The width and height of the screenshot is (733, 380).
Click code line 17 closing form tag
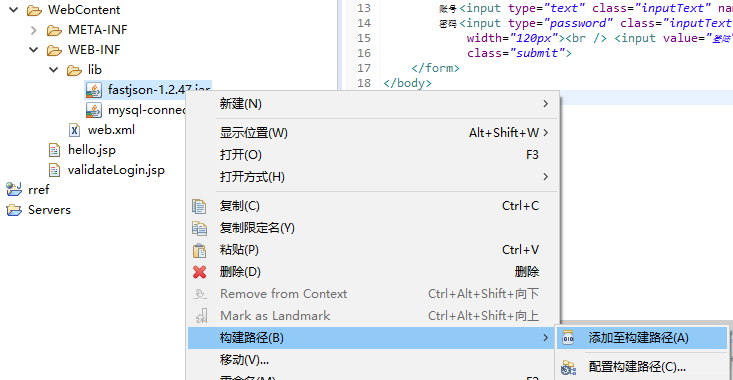(435, 68)
